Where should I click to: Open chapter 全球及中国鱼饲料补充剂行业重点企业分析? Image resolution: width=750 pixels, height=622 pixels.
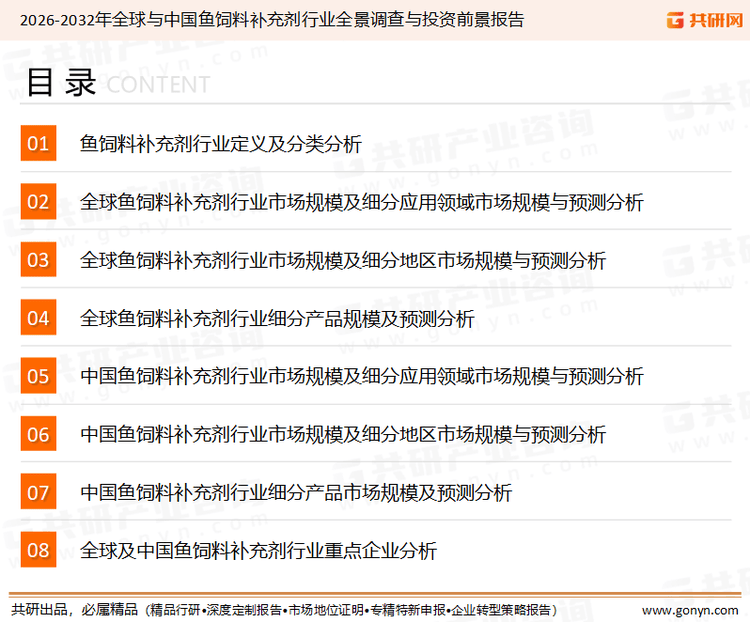point(258,551)
